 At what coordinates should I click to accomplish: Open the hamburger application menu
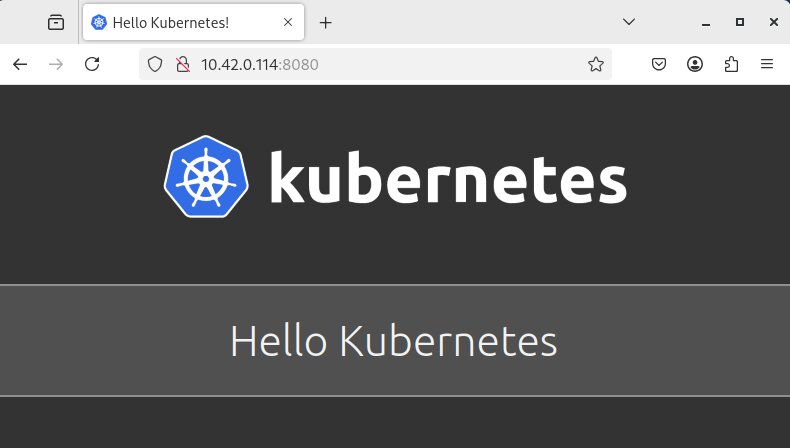pos(767,64)
